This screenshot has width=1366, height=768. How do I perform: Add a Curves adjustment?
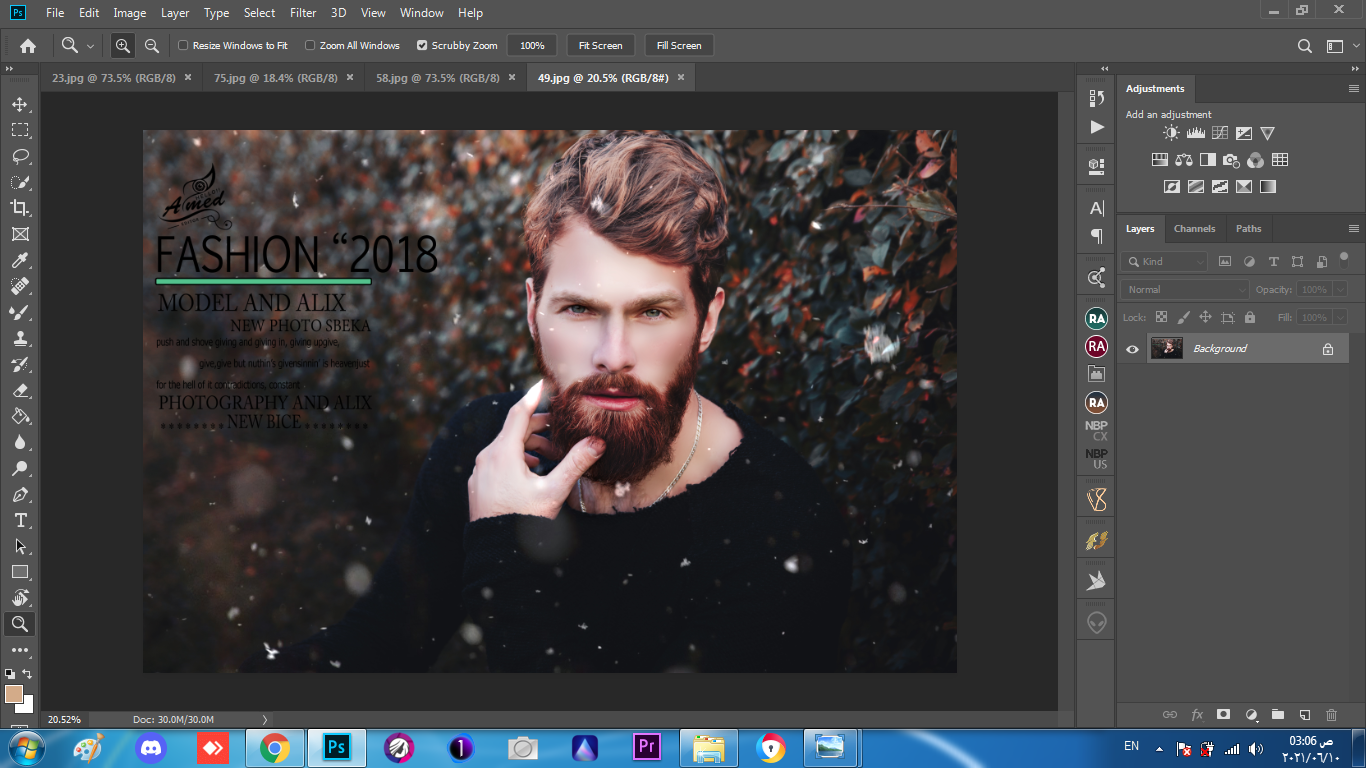pos(1219,133)
